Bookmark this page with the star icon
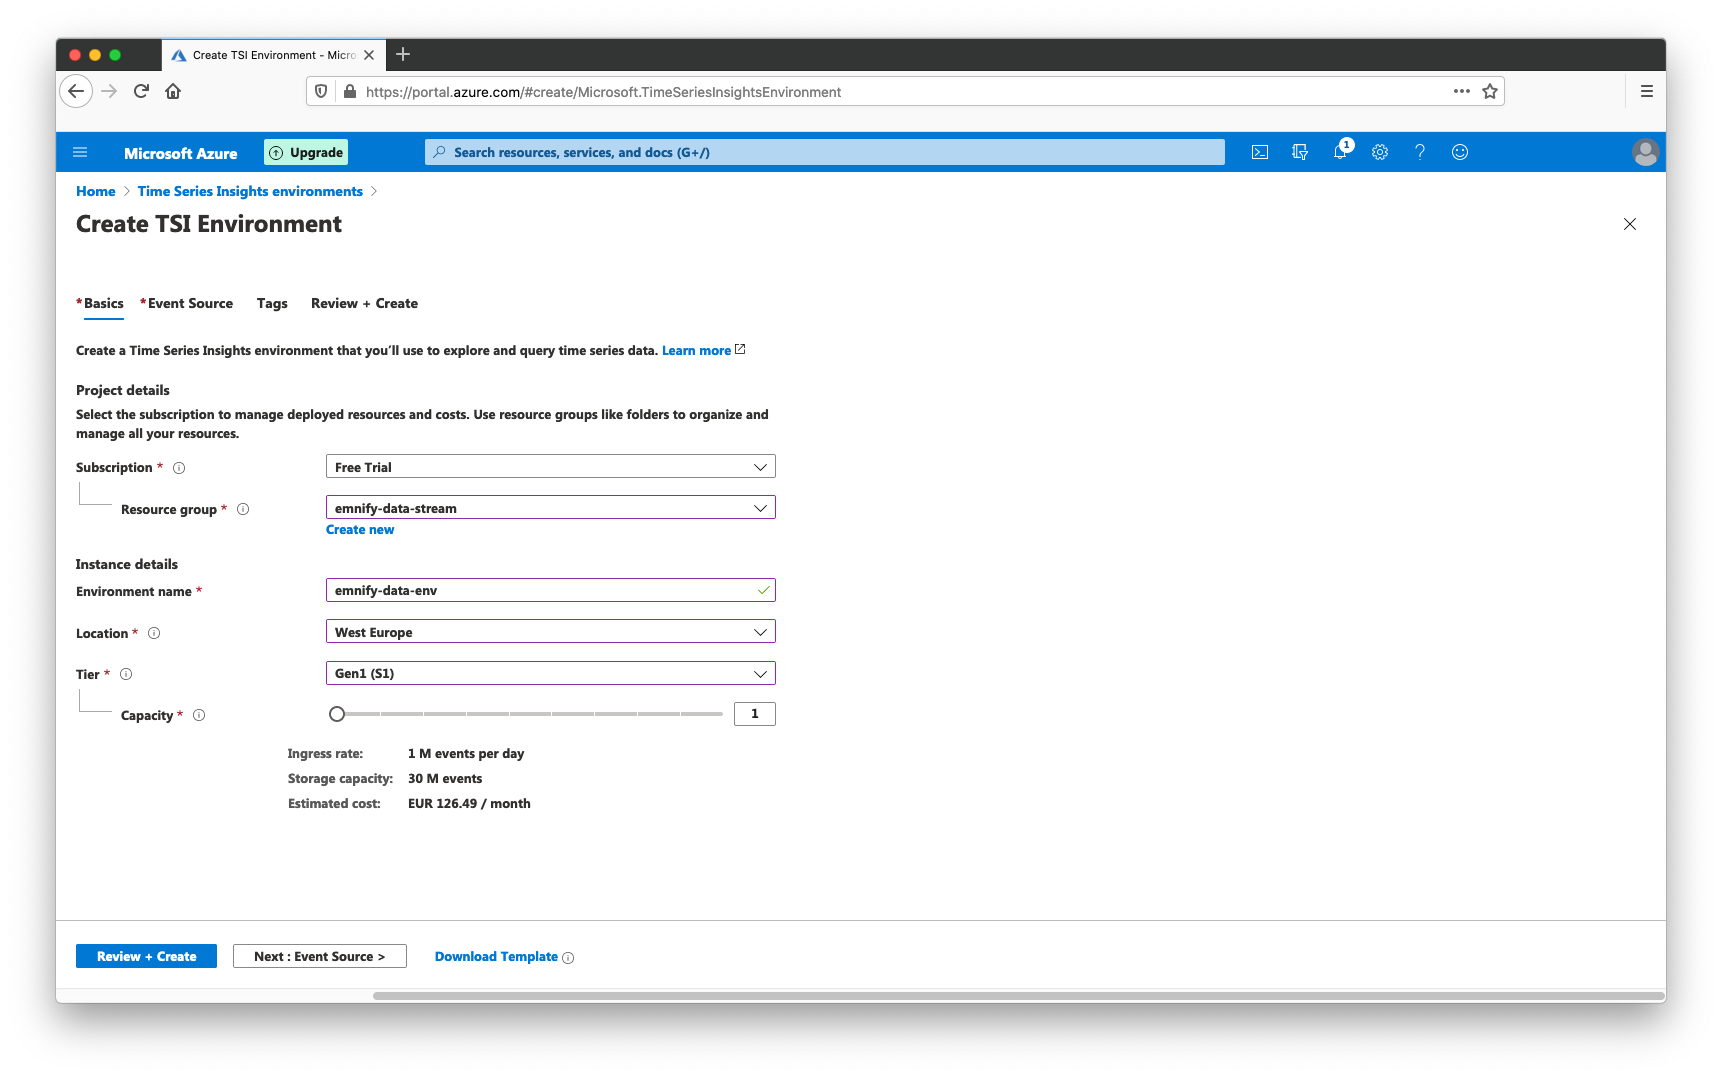Viewport: 1722px width, 1077px height. point(1490,91)
